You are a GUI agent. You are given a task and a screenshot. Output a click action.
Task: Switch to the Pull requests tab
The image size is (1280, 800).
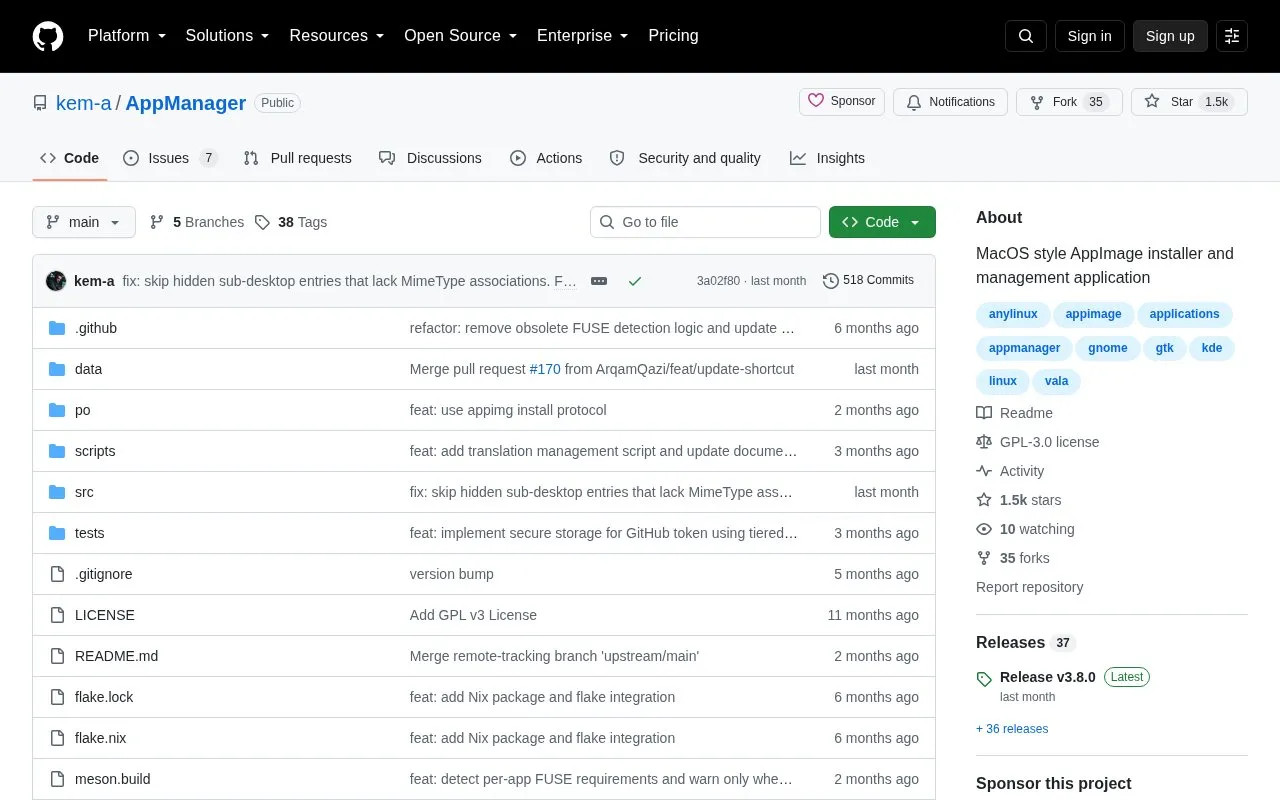(x=297, y=158)
